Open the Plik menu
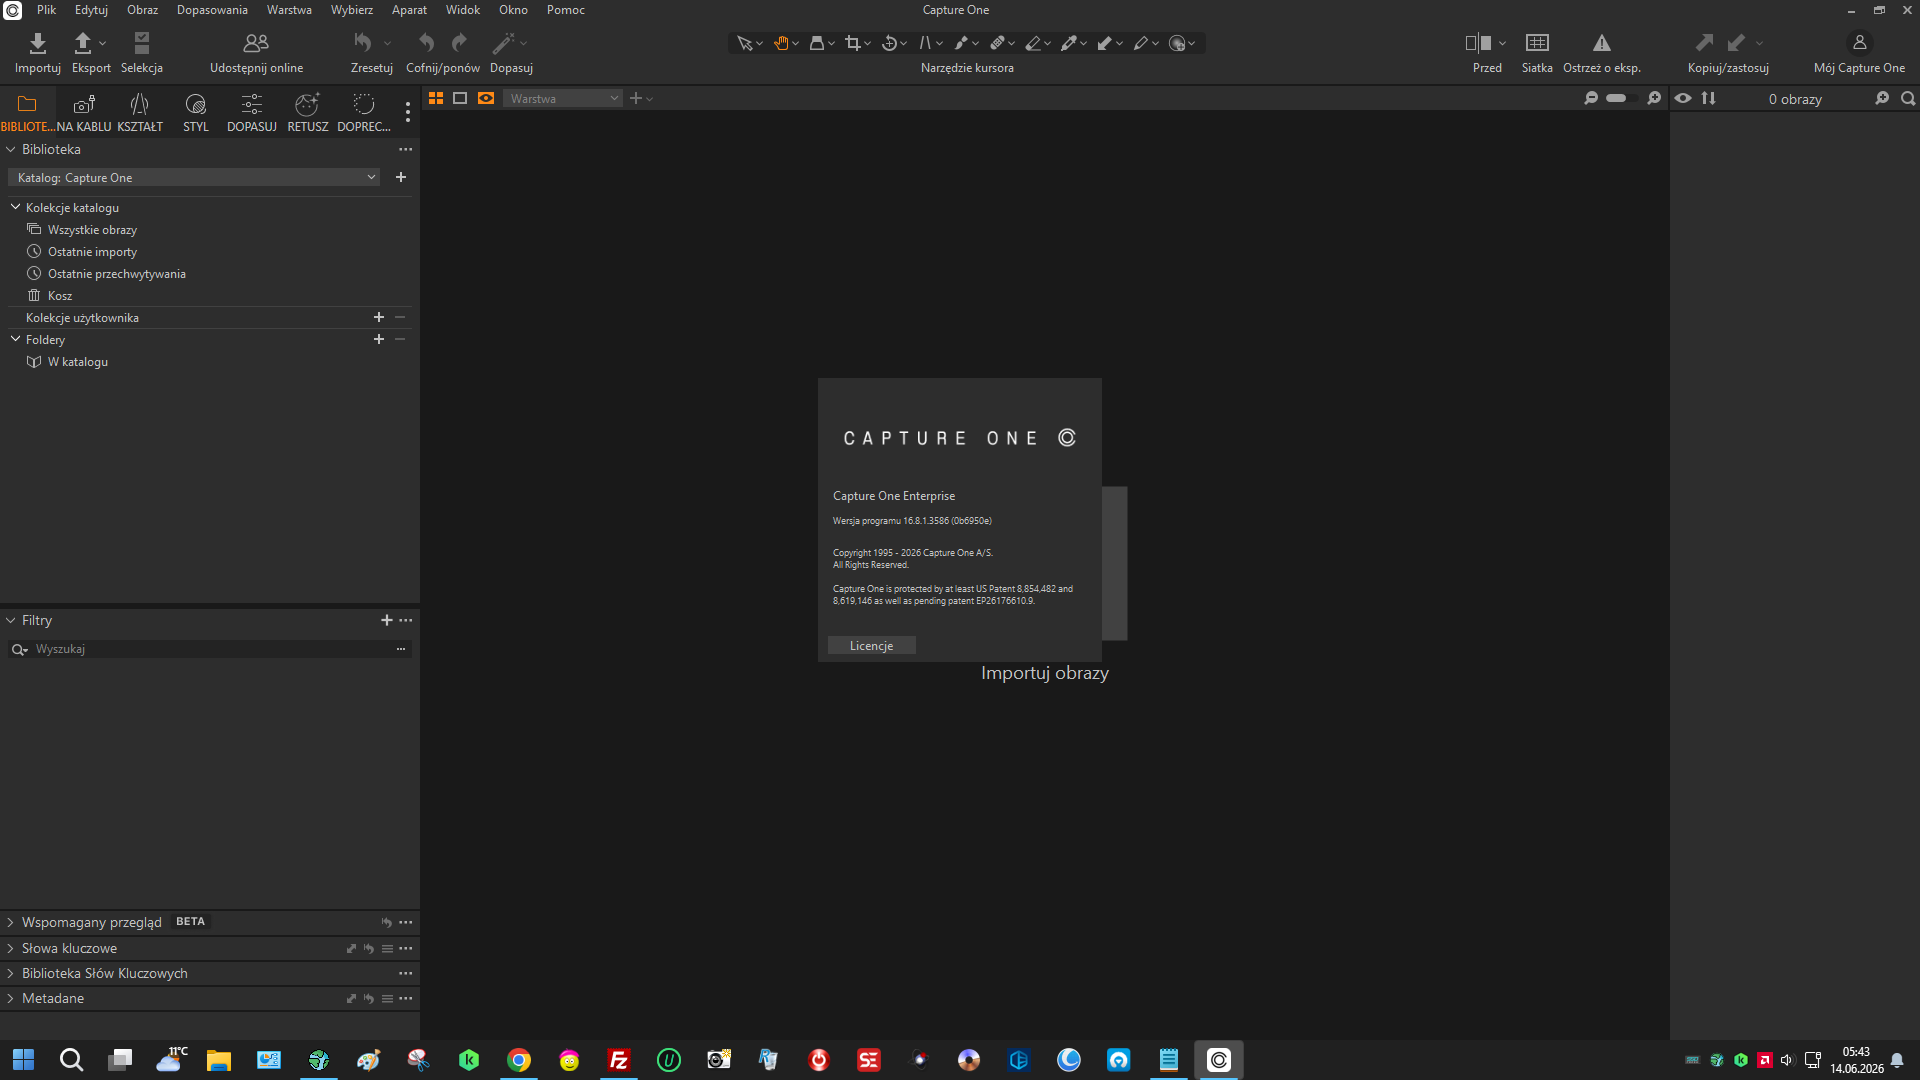 coord(46,10)
